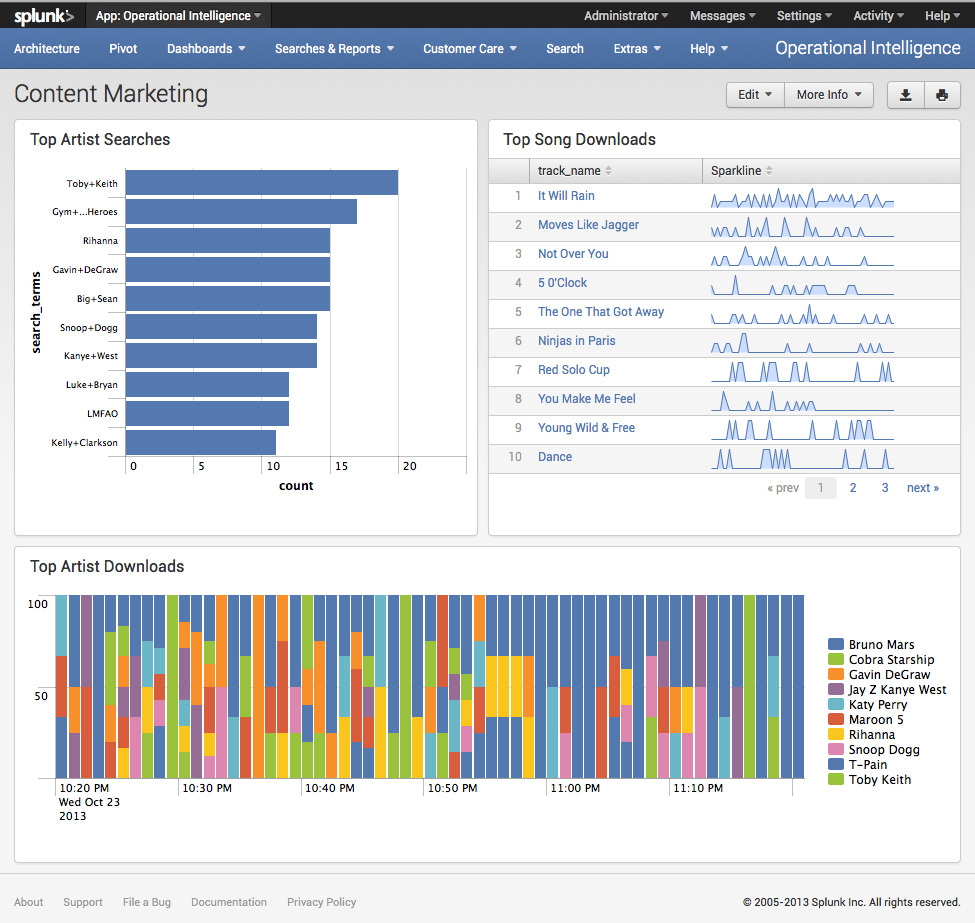Click the Kanye+West bar
This screenshot has height=923, width=975.
coord(221,356)
